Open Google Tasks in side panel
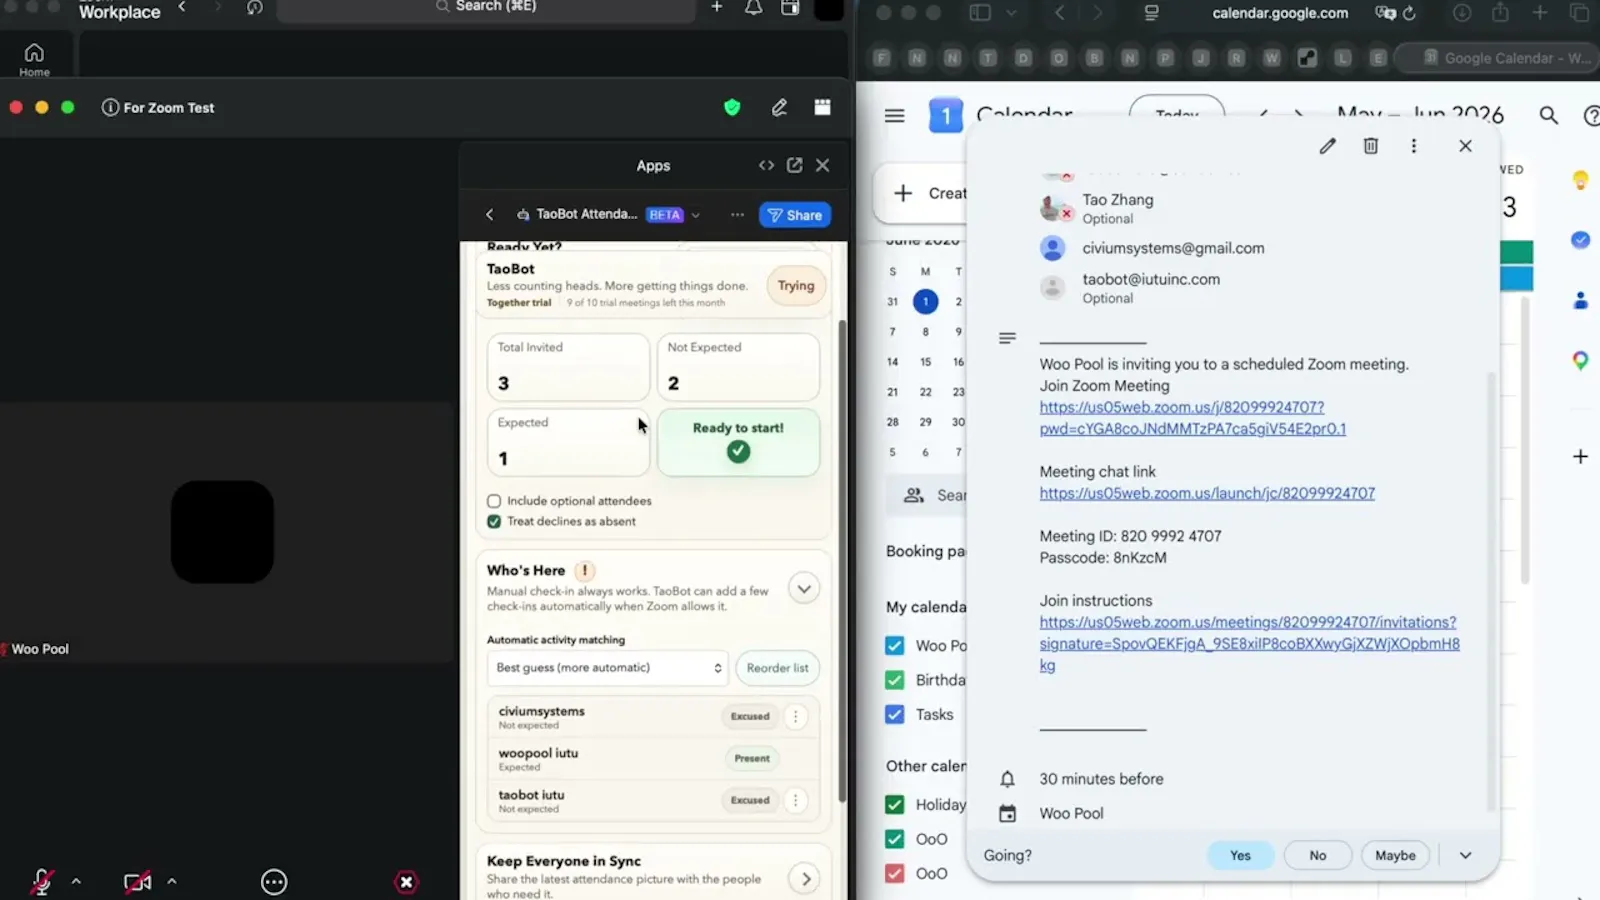Screen dimensions: 1600x900 pos(1580,240)
